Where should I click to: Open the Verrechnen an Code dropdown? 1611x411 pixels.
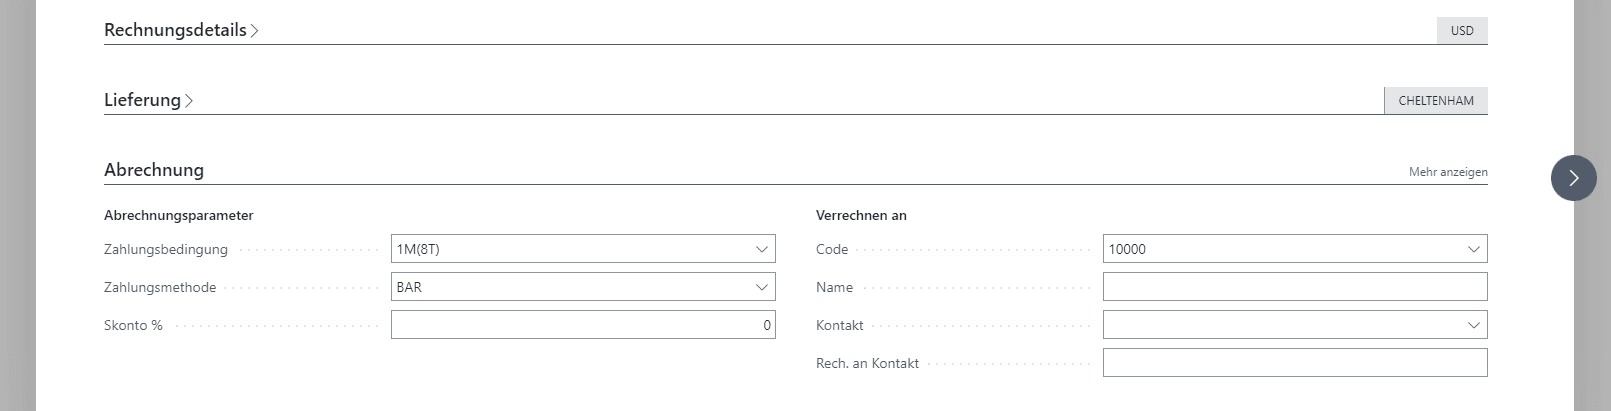click(x=1473, y=249)
